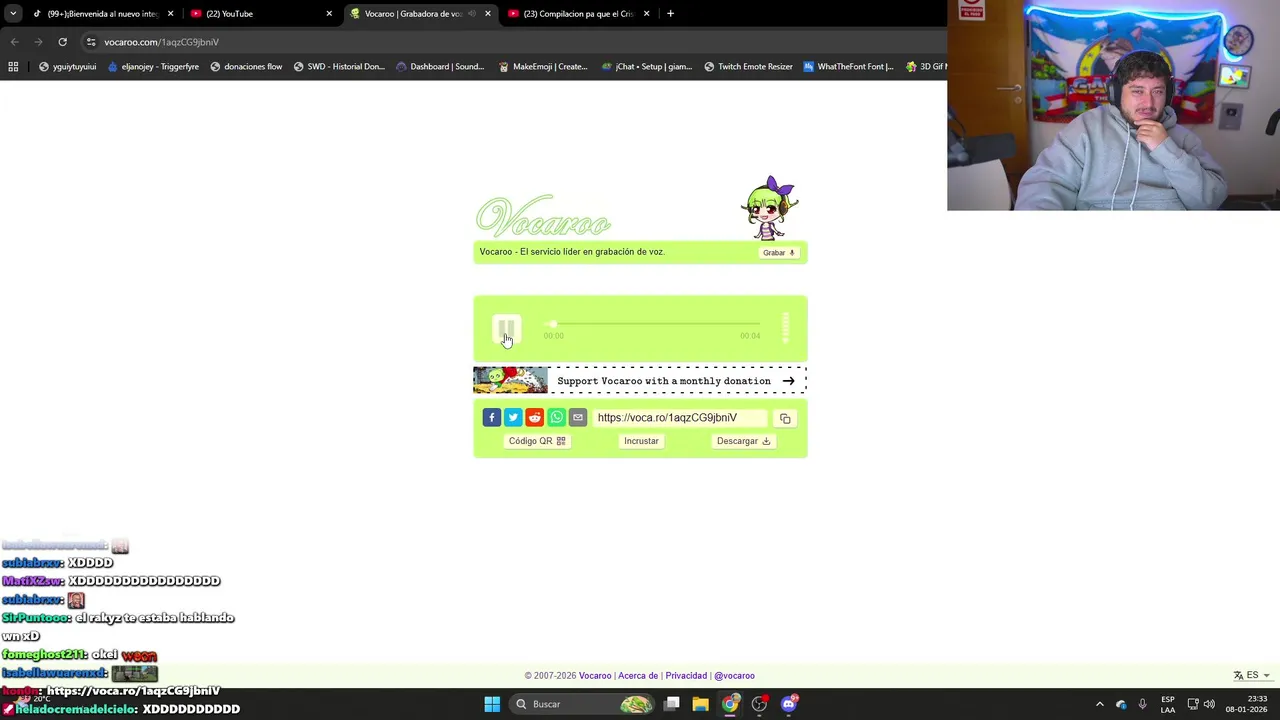Download recording with Descargar button

tap(743, 441)
